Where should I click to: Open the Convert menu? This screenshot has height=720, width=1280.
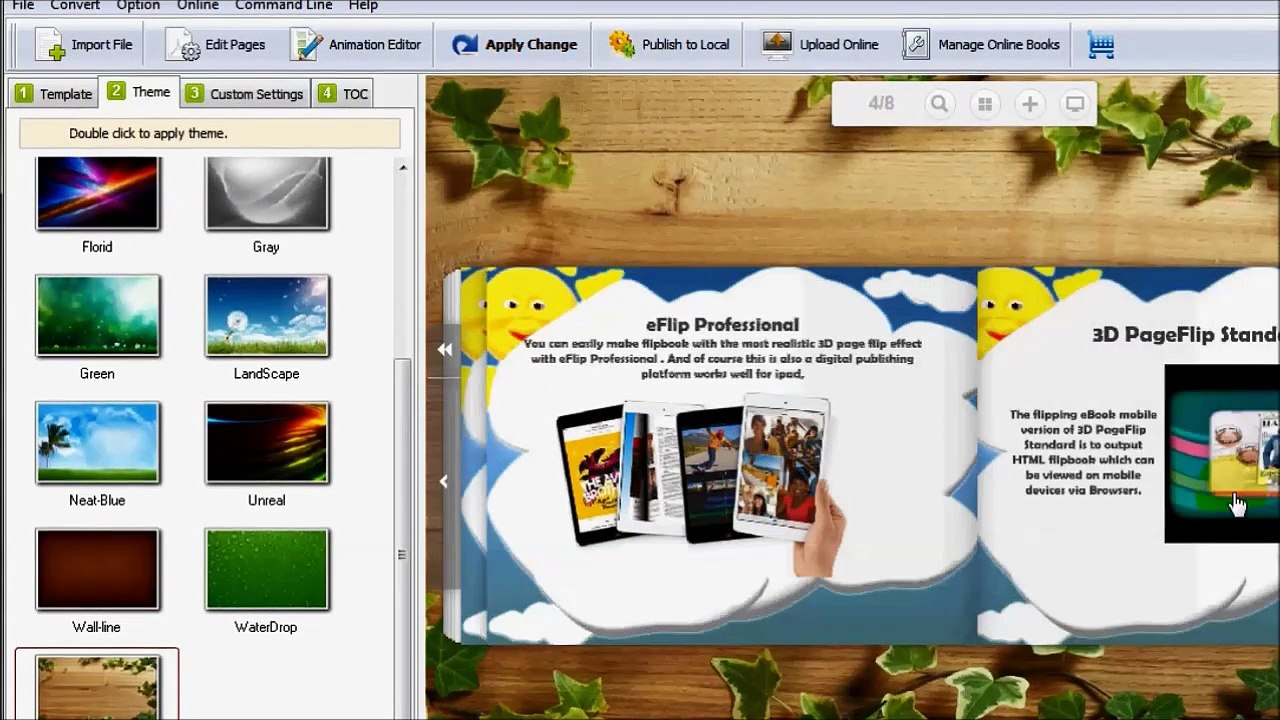click(x=75, y=5)
